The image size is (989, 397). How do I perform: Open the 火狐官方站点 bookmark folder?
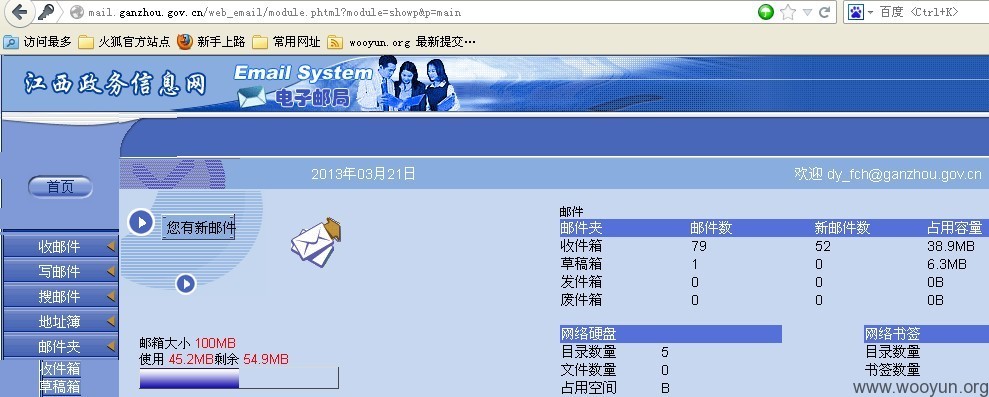124,42
